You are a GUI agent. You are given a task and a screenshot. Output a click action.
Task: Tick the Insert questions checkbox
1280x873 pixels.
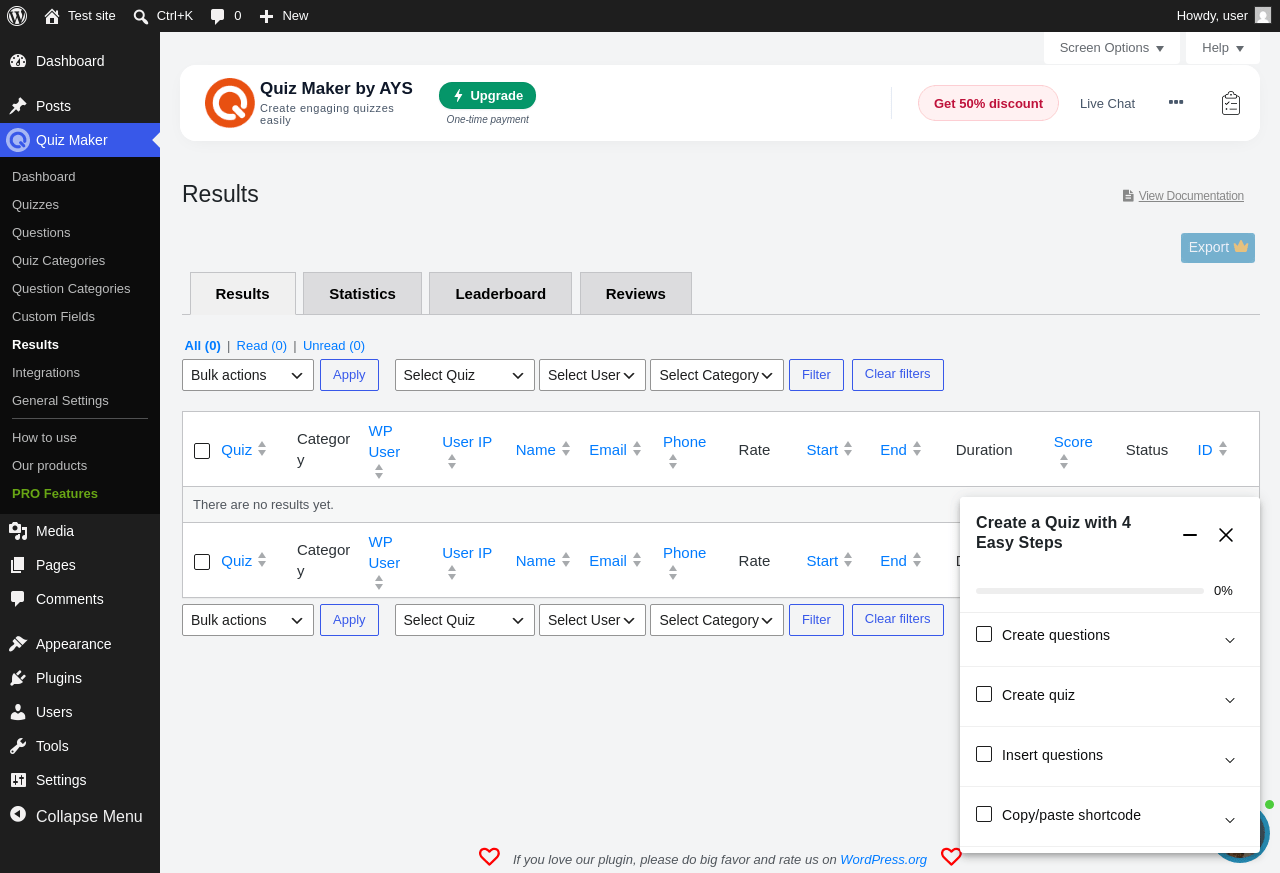pos(984,754)
